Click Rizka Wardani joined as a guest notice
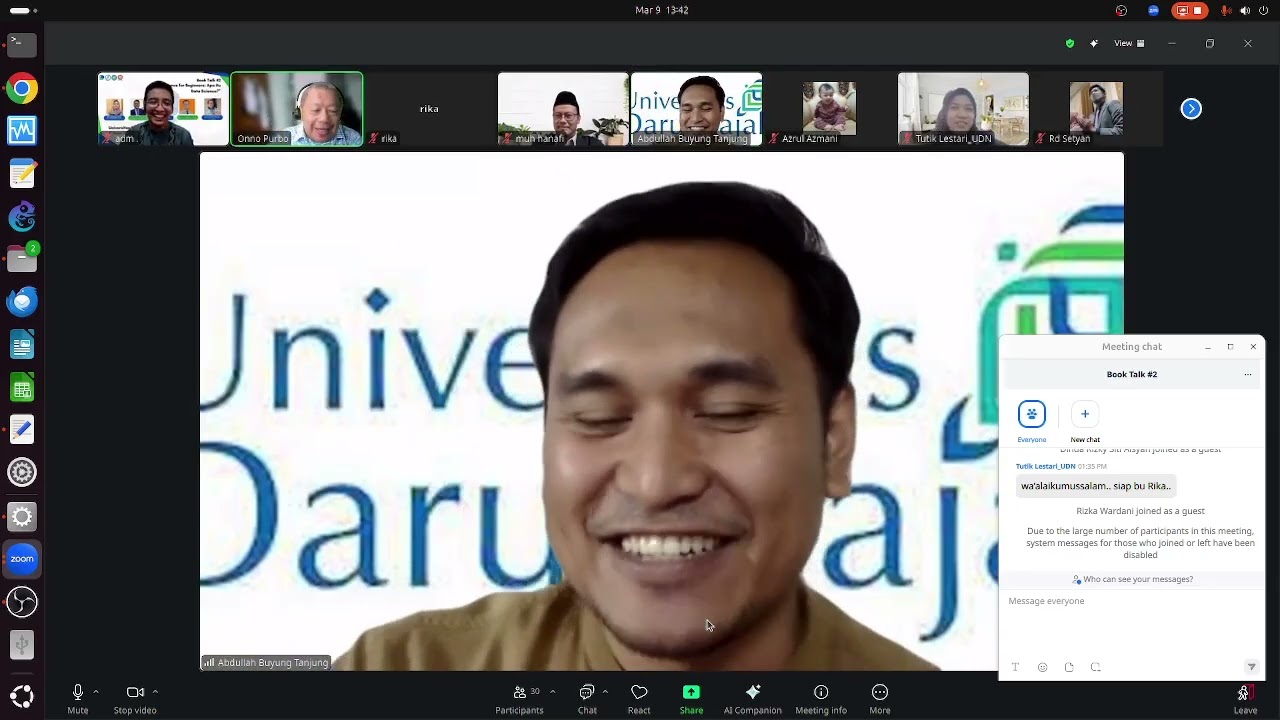1280x720 pixels. (1140, 511)
